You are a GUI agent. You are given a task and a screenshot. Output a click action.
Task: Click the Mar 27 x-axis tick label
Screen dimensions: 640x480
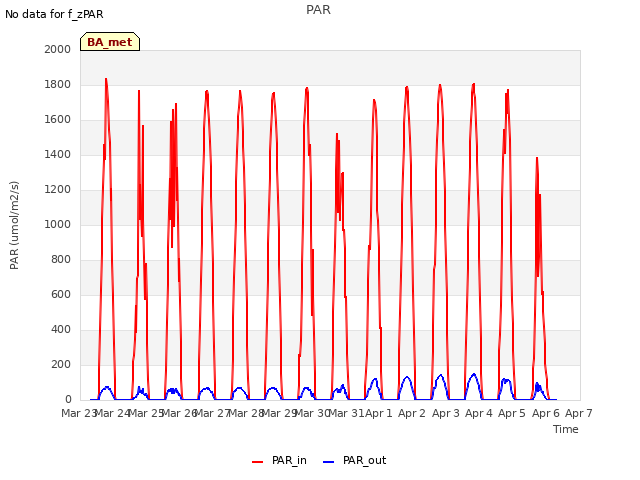click(x=211, y=413)
